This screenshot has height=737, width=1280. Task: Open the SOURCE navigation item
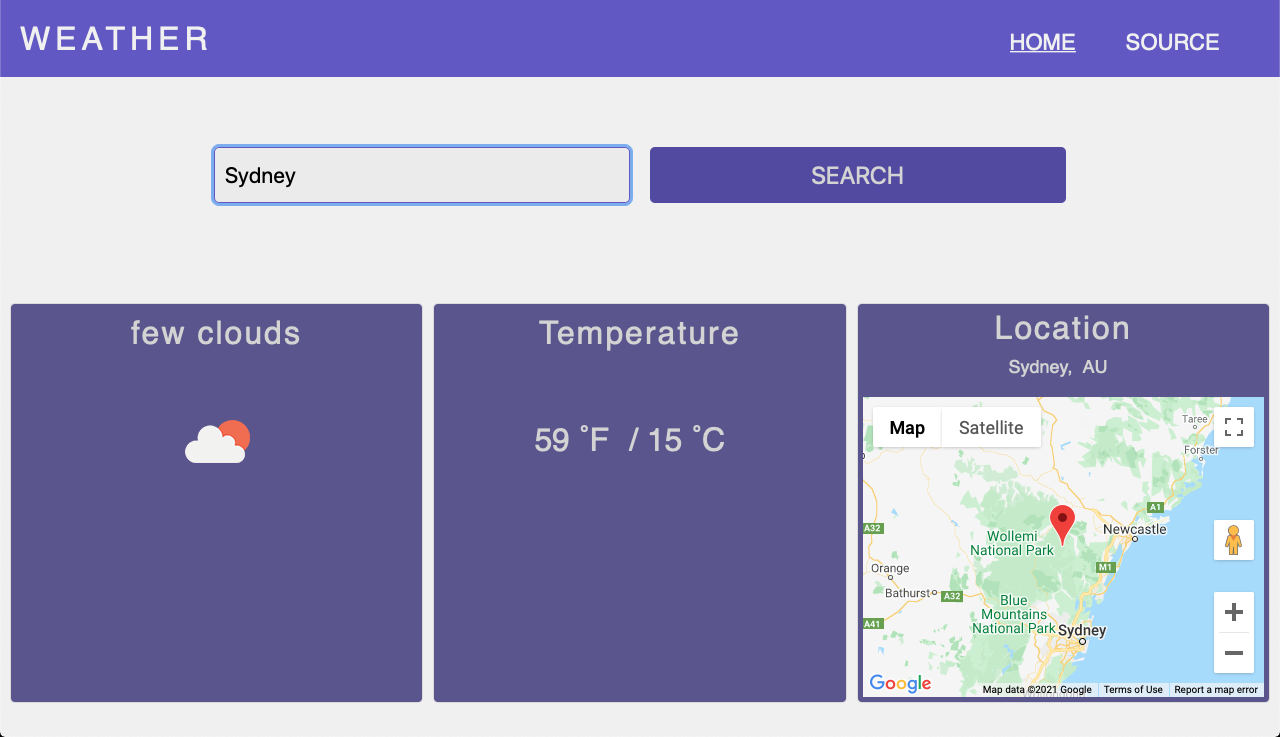coord(1172,42)
